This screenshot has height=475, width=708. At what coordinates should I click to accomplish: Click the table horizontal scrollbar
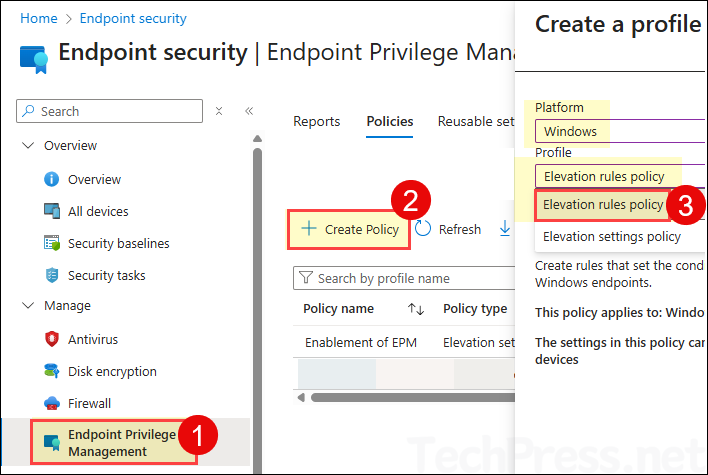(413, 397)
